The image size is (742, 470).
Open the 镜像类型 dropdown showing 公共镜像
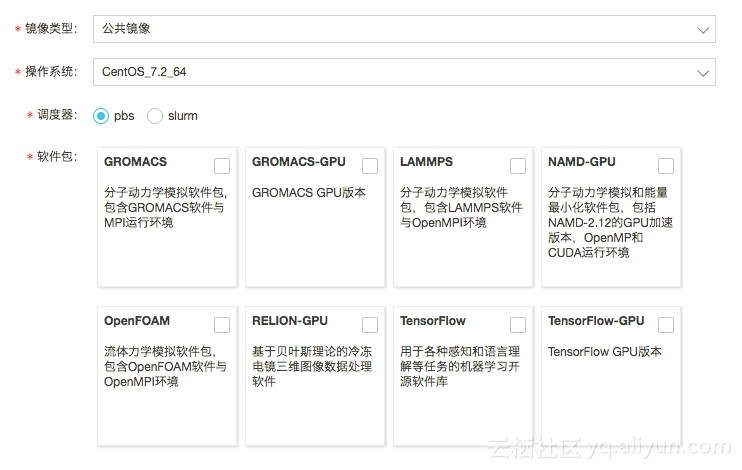coord(404,29)
